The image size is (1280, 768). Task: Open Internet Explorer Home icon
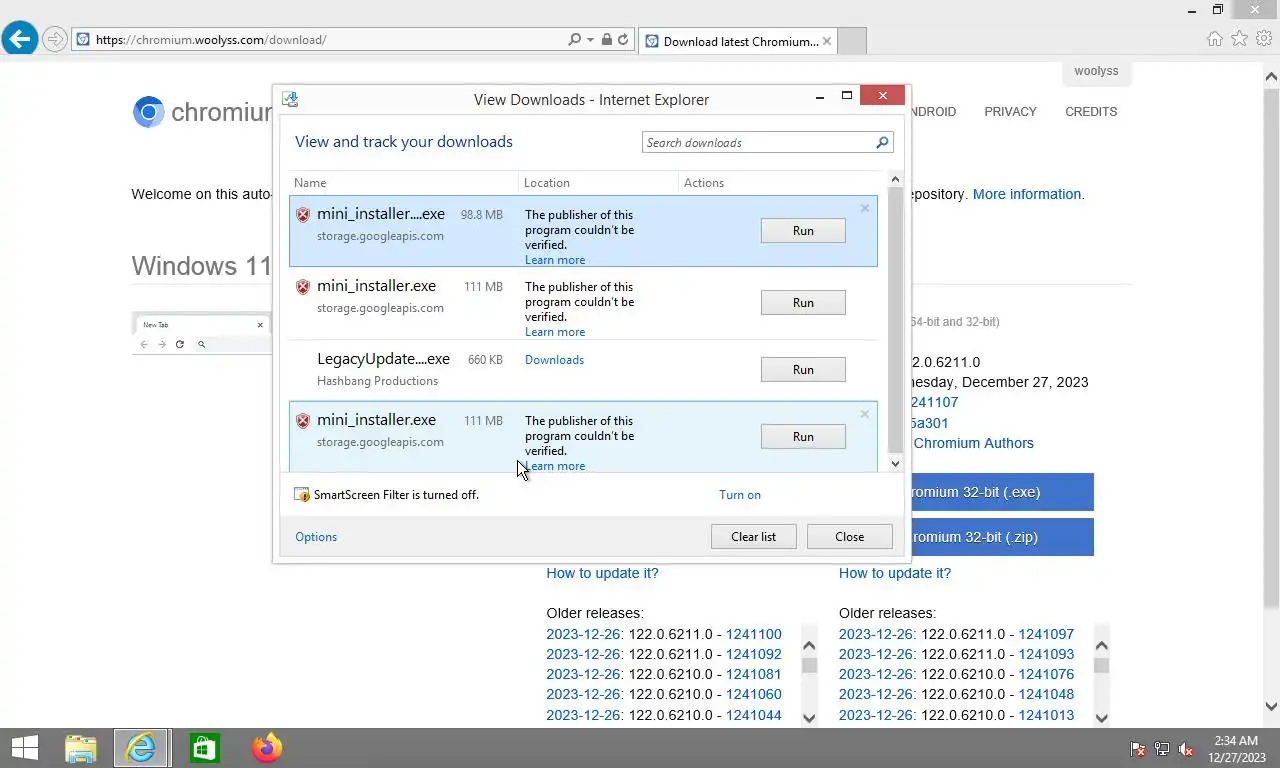tap(1215, 39)
